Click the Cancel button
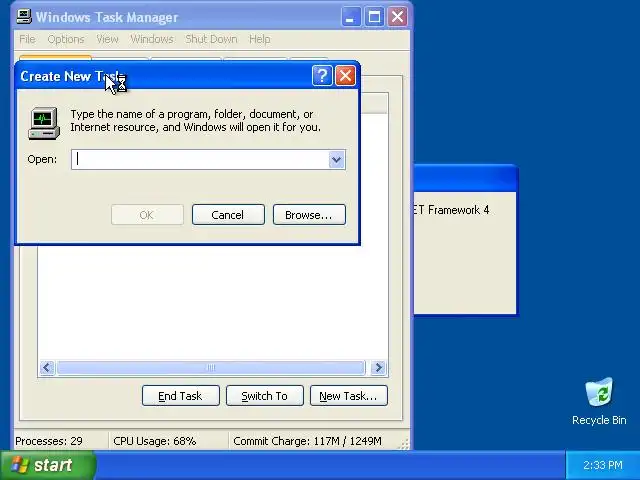Screen dimensions: 640x480 tap(228, 215)
